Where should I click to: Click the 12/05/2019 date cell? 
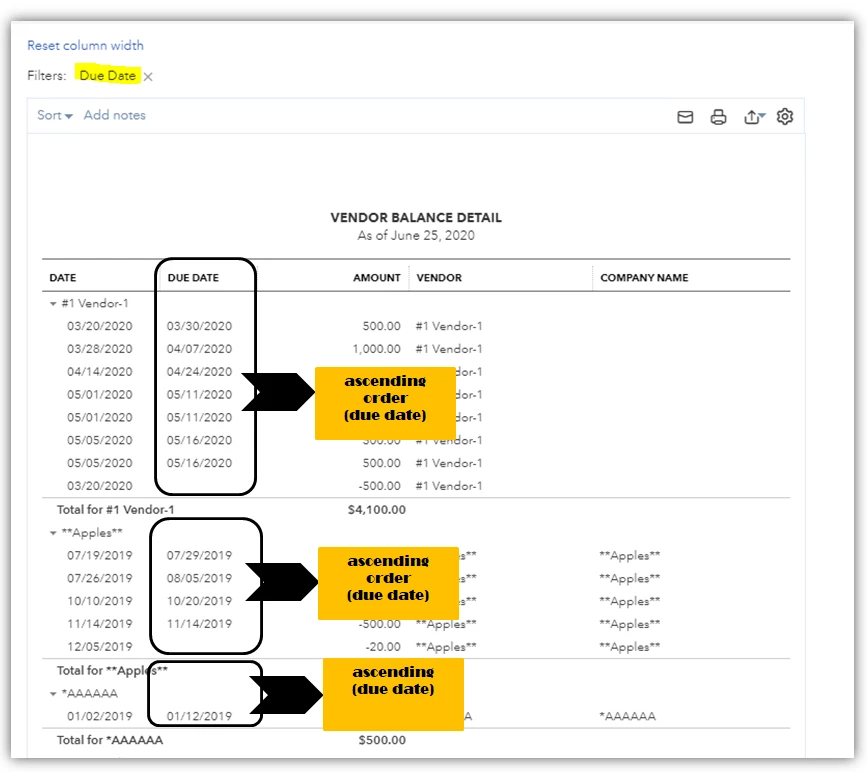coord(100,647)
